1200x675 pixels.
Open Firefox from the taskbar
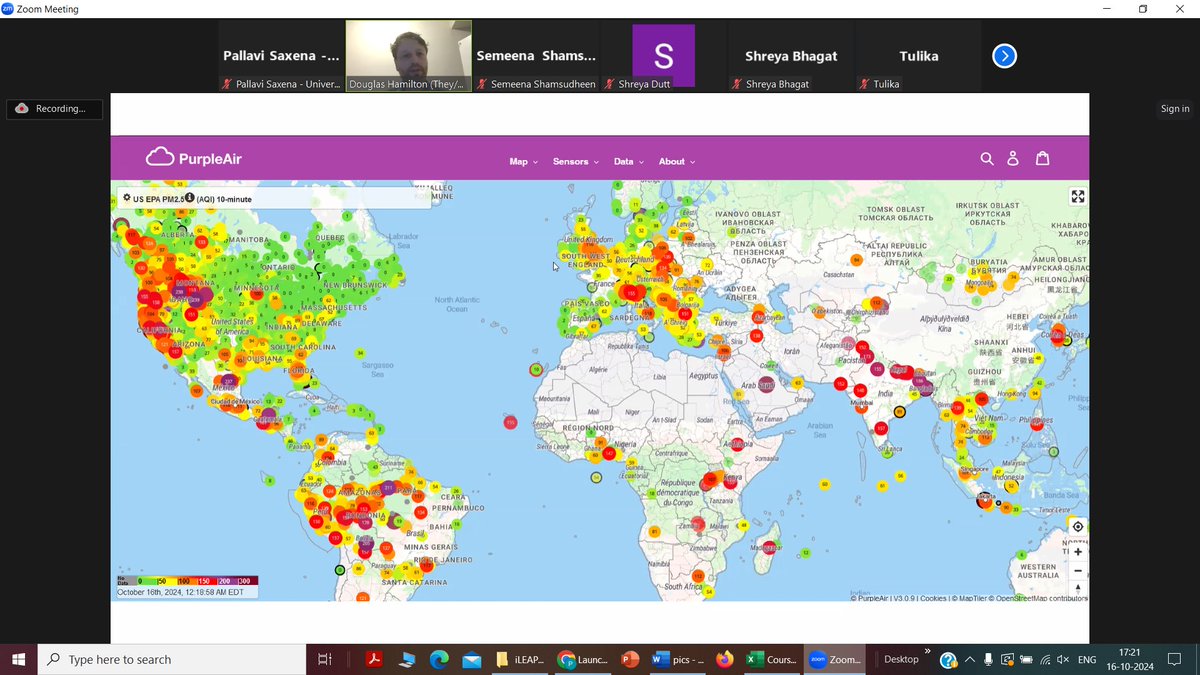(x=724, y=659)
